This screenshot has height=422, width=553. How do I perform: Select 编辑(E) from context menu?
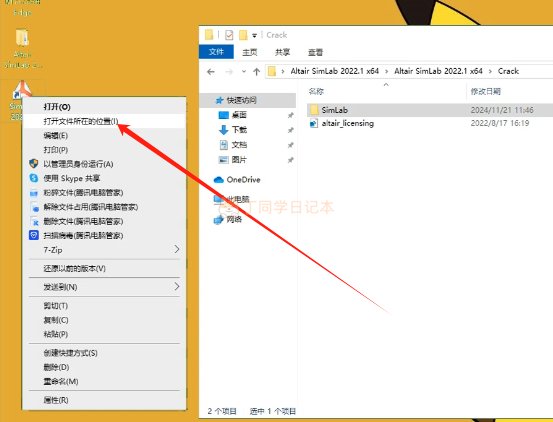[x=104, y=135]
